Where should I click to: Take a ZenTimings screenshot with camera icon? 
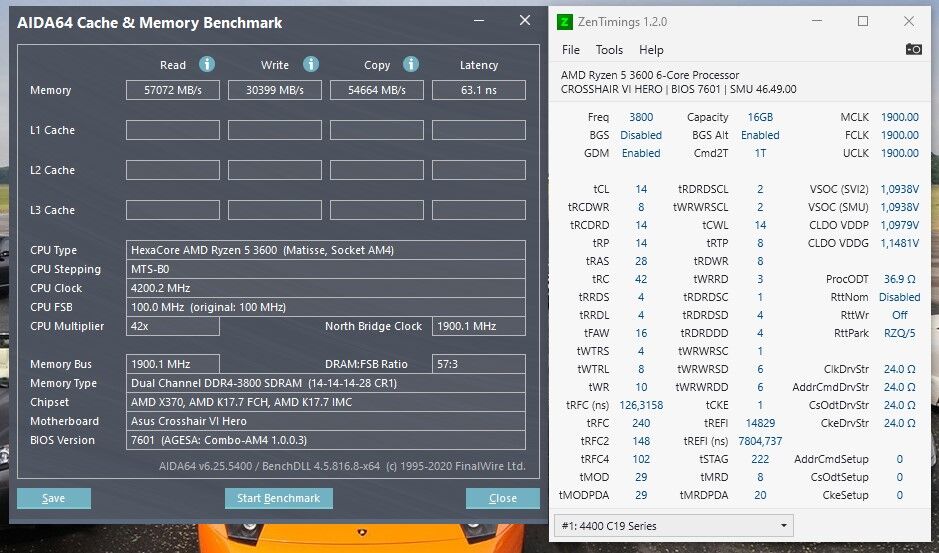[913, 49]
